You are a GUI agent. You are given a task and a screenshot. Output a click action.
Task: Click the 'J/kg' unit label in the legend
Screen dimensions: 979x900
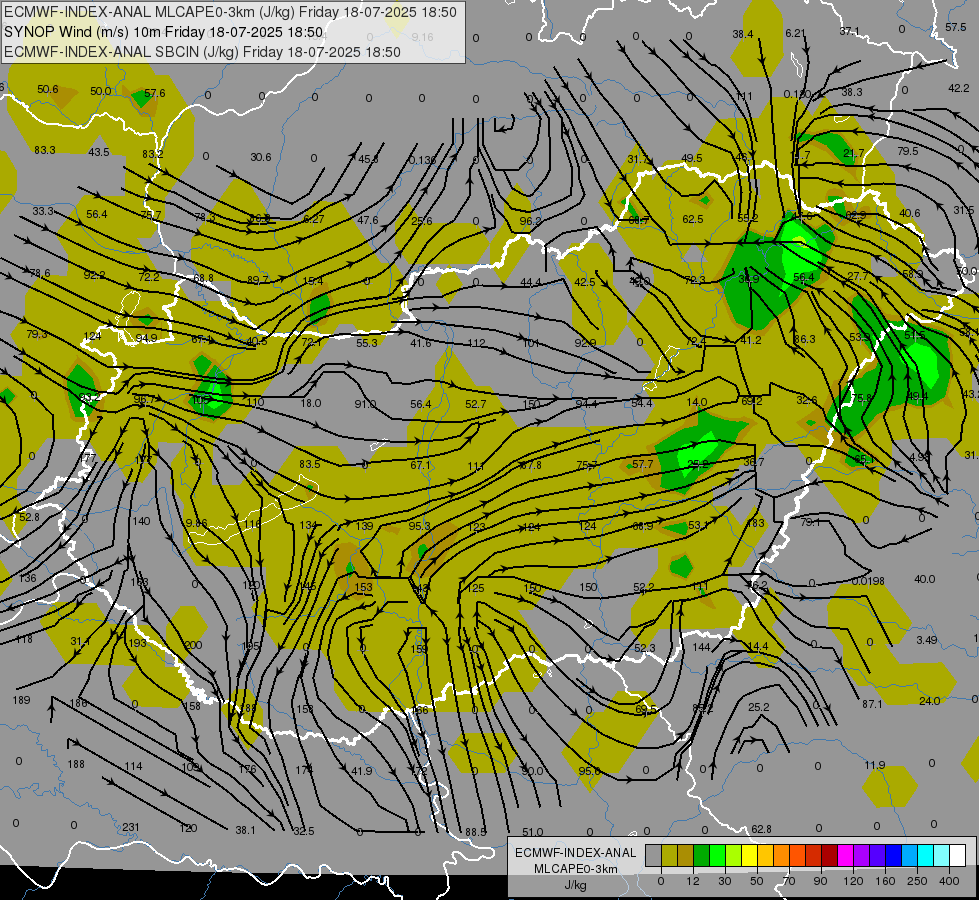pos(576,885)
